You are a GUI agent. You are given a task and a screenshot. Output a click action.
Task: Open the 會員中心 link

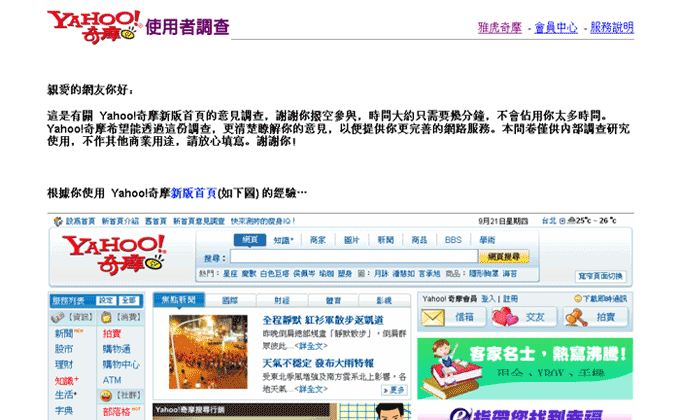(x=556, y=28)
